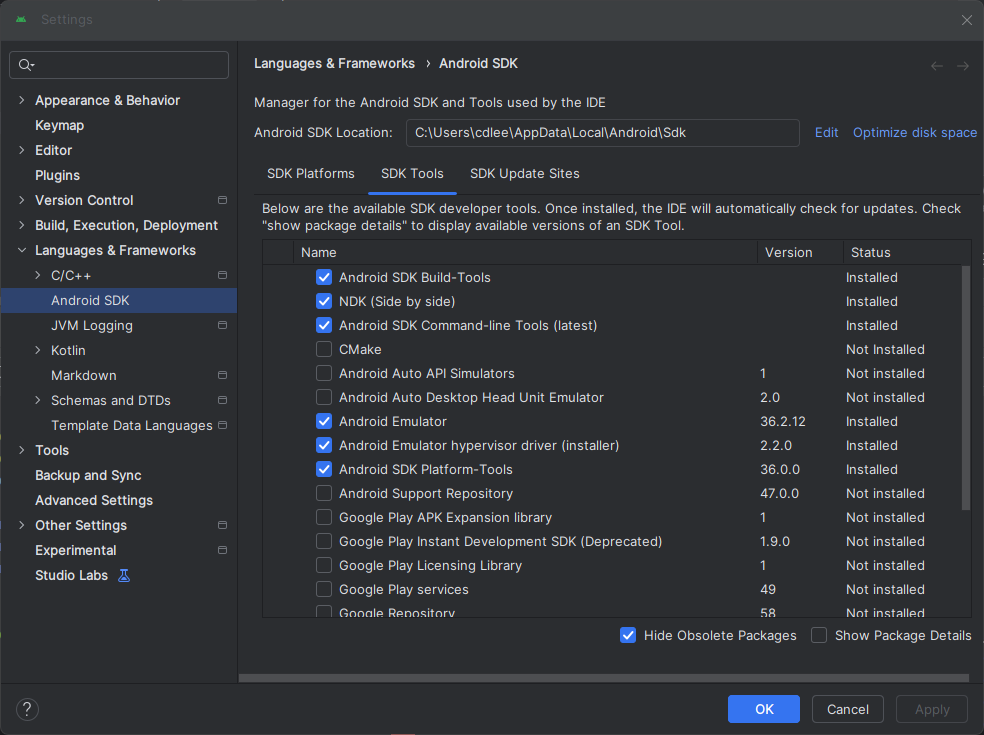Open the SDK Update Sites tab

point(524,174)
